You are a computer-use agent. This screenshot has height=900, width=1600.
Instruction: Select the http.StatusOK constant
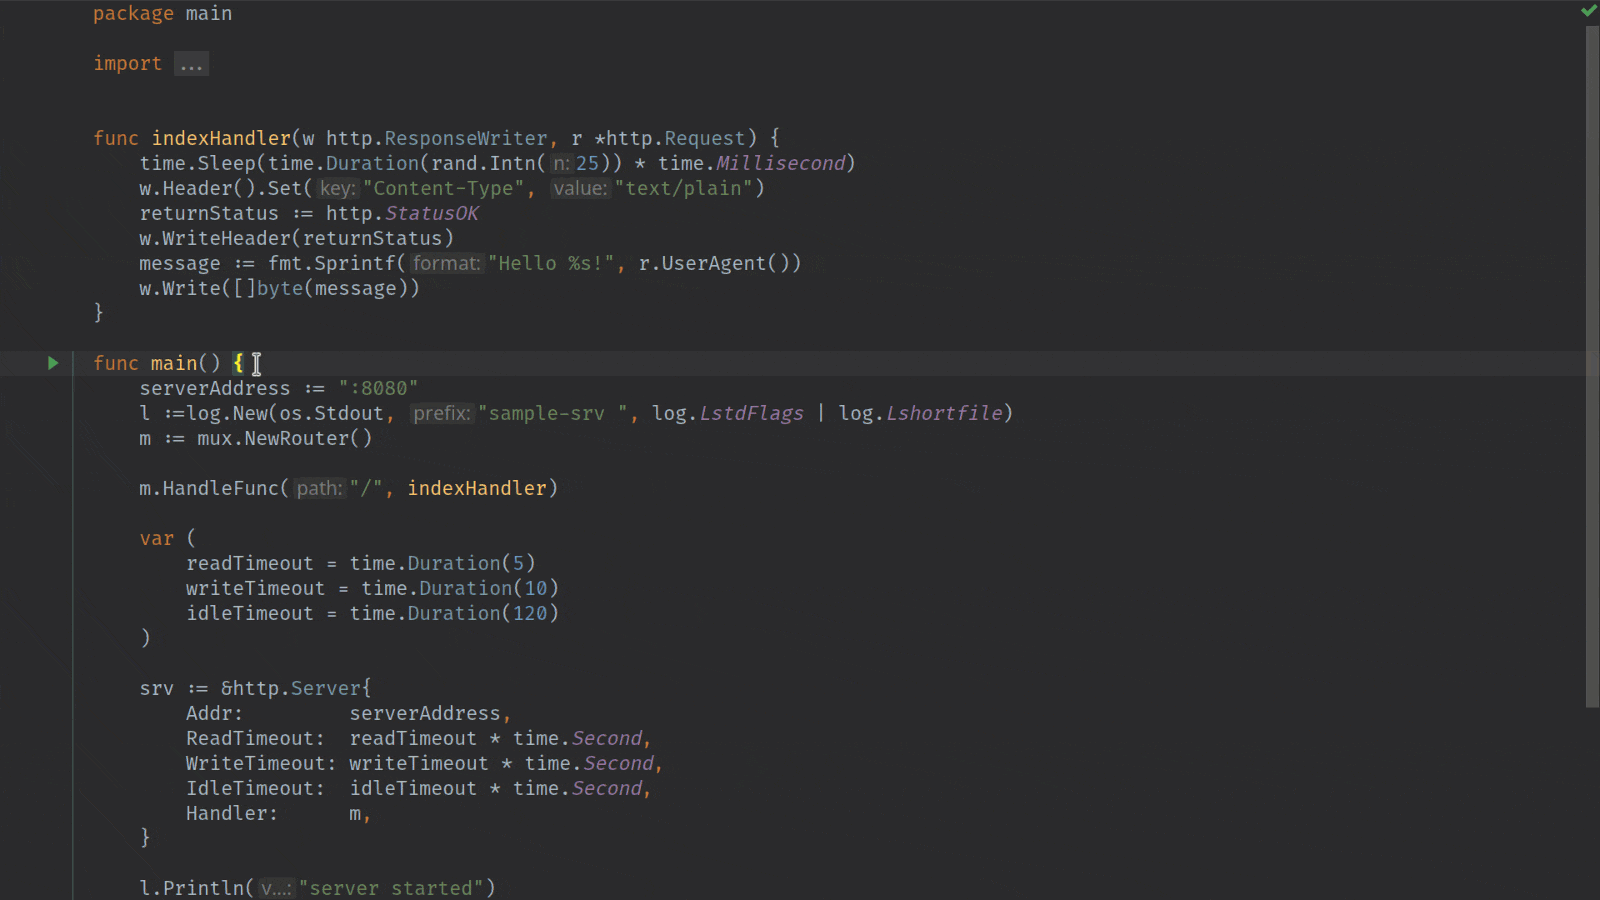pos(431,213)
